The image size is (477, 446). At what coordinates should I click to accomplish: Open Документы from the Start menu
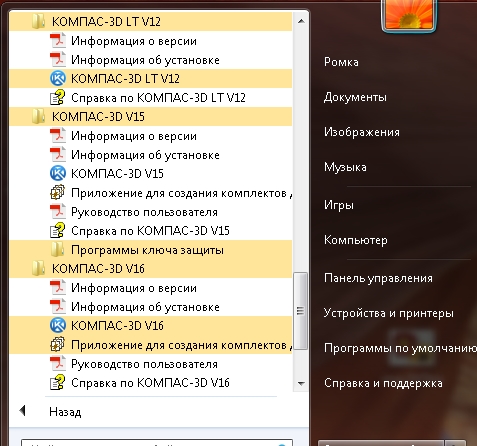[355, 97]
